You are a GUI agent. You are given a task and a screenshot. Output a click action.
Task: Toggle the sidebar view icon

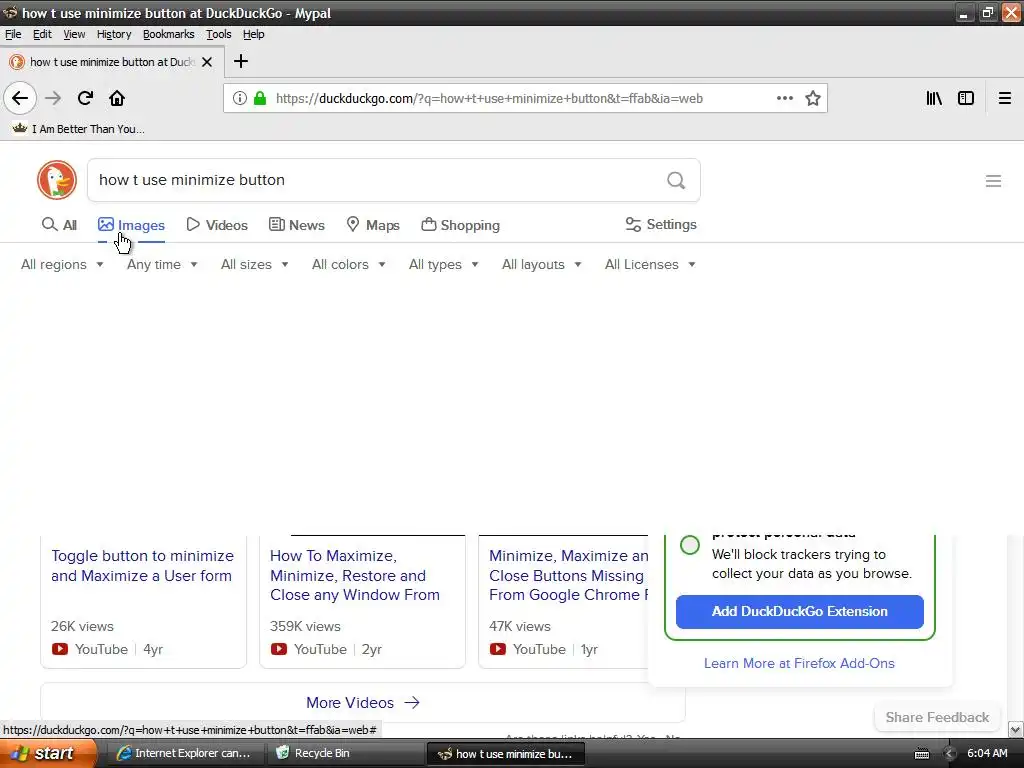point(966,99)
